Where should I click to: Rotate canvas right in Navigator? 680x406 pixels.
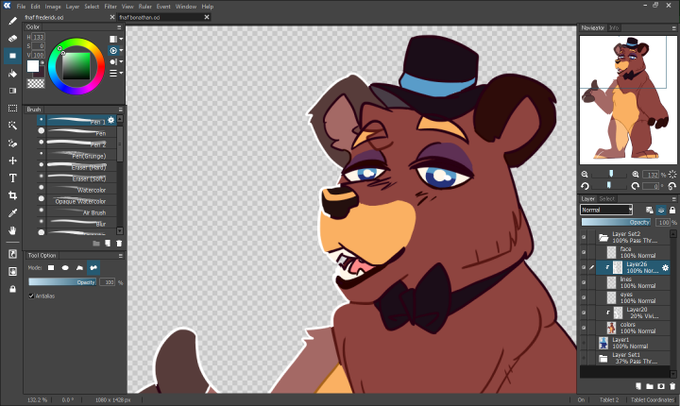[635, 186]
